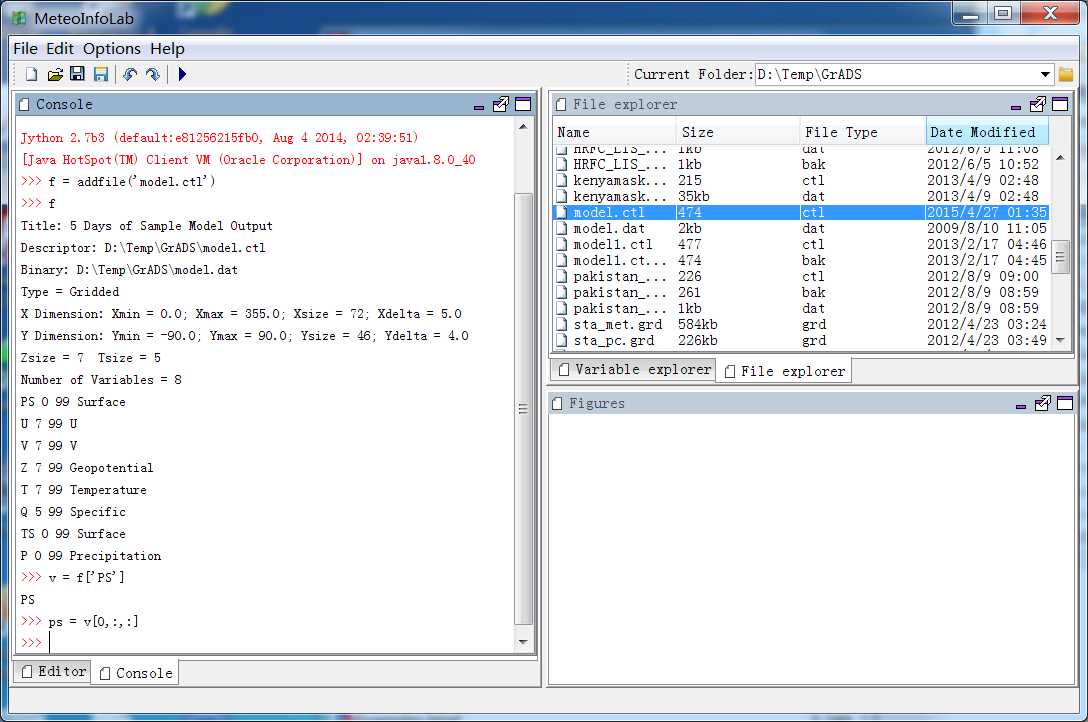
Task: Open the Edit menu
Action: [x=60, y=49]
